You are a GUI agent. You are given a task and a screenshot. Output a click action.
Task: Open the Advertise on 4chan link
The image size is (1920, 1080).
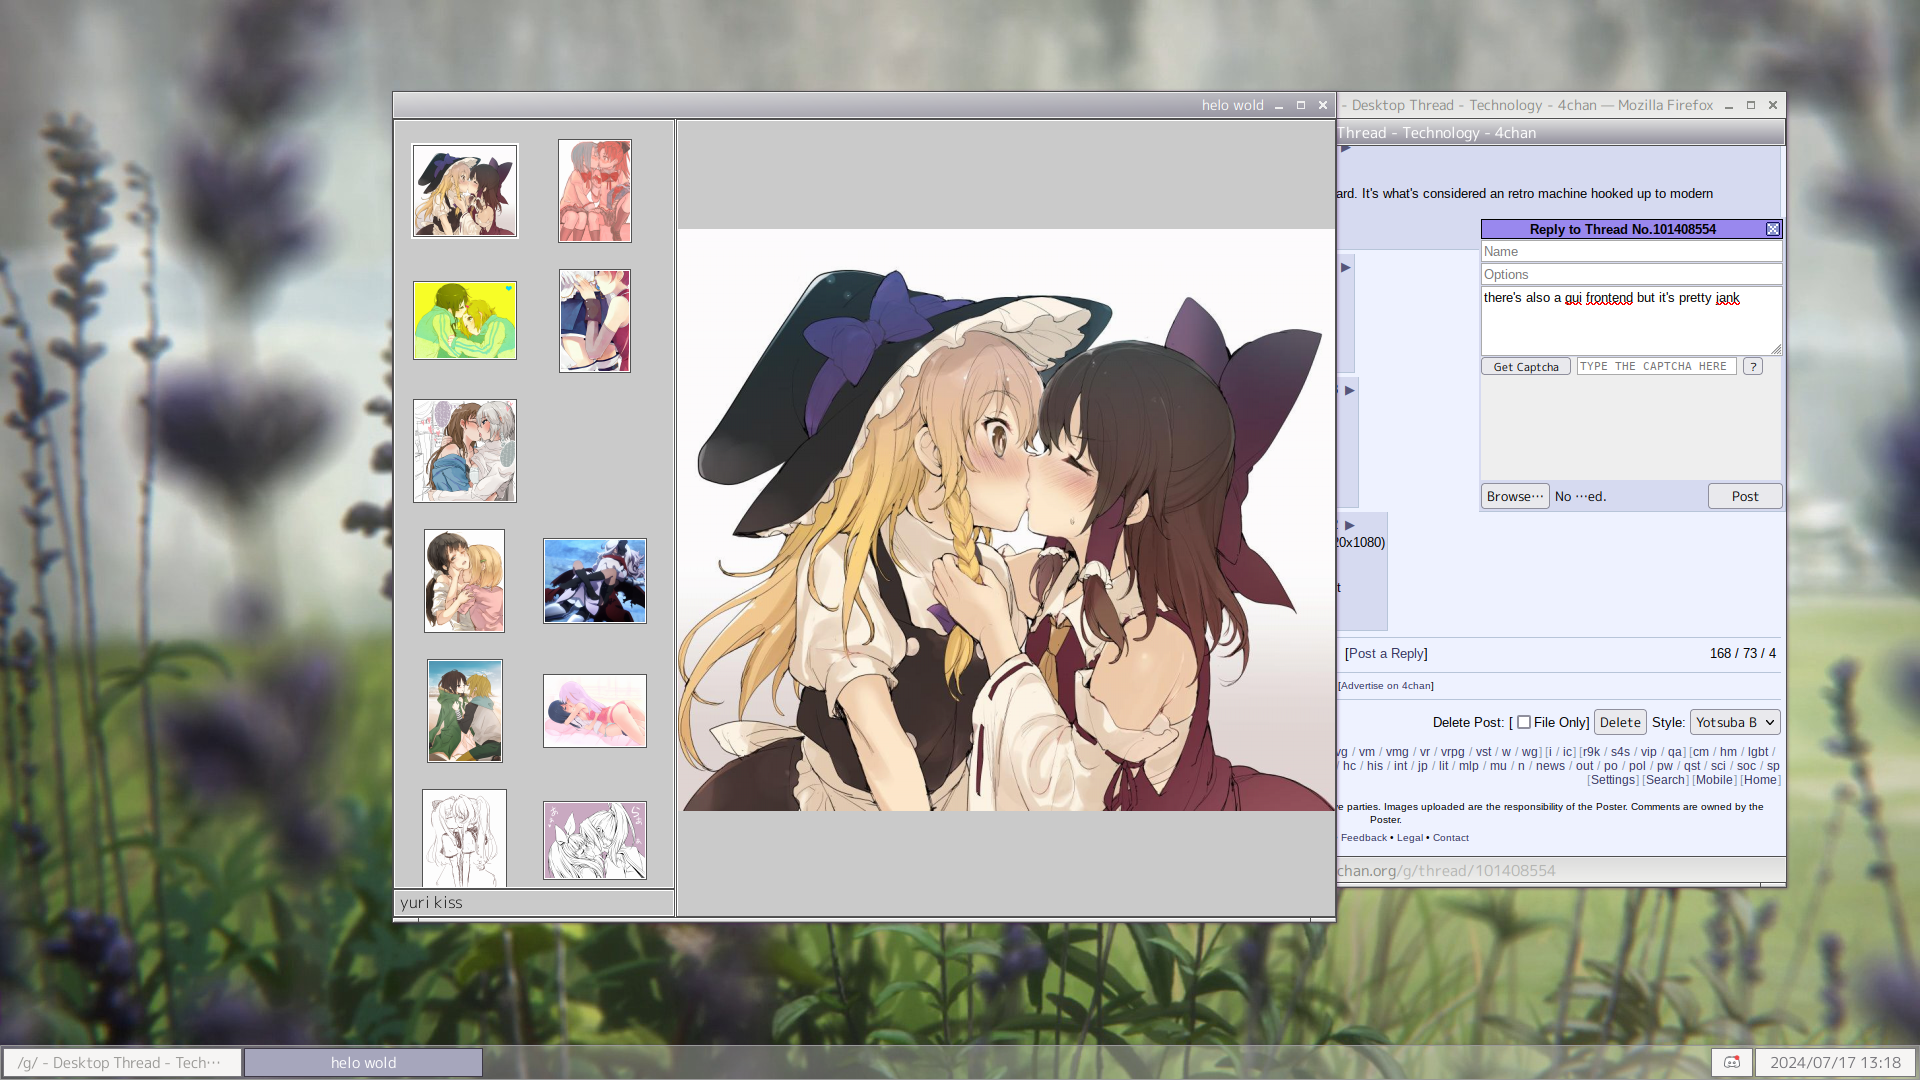point(1386,686)
